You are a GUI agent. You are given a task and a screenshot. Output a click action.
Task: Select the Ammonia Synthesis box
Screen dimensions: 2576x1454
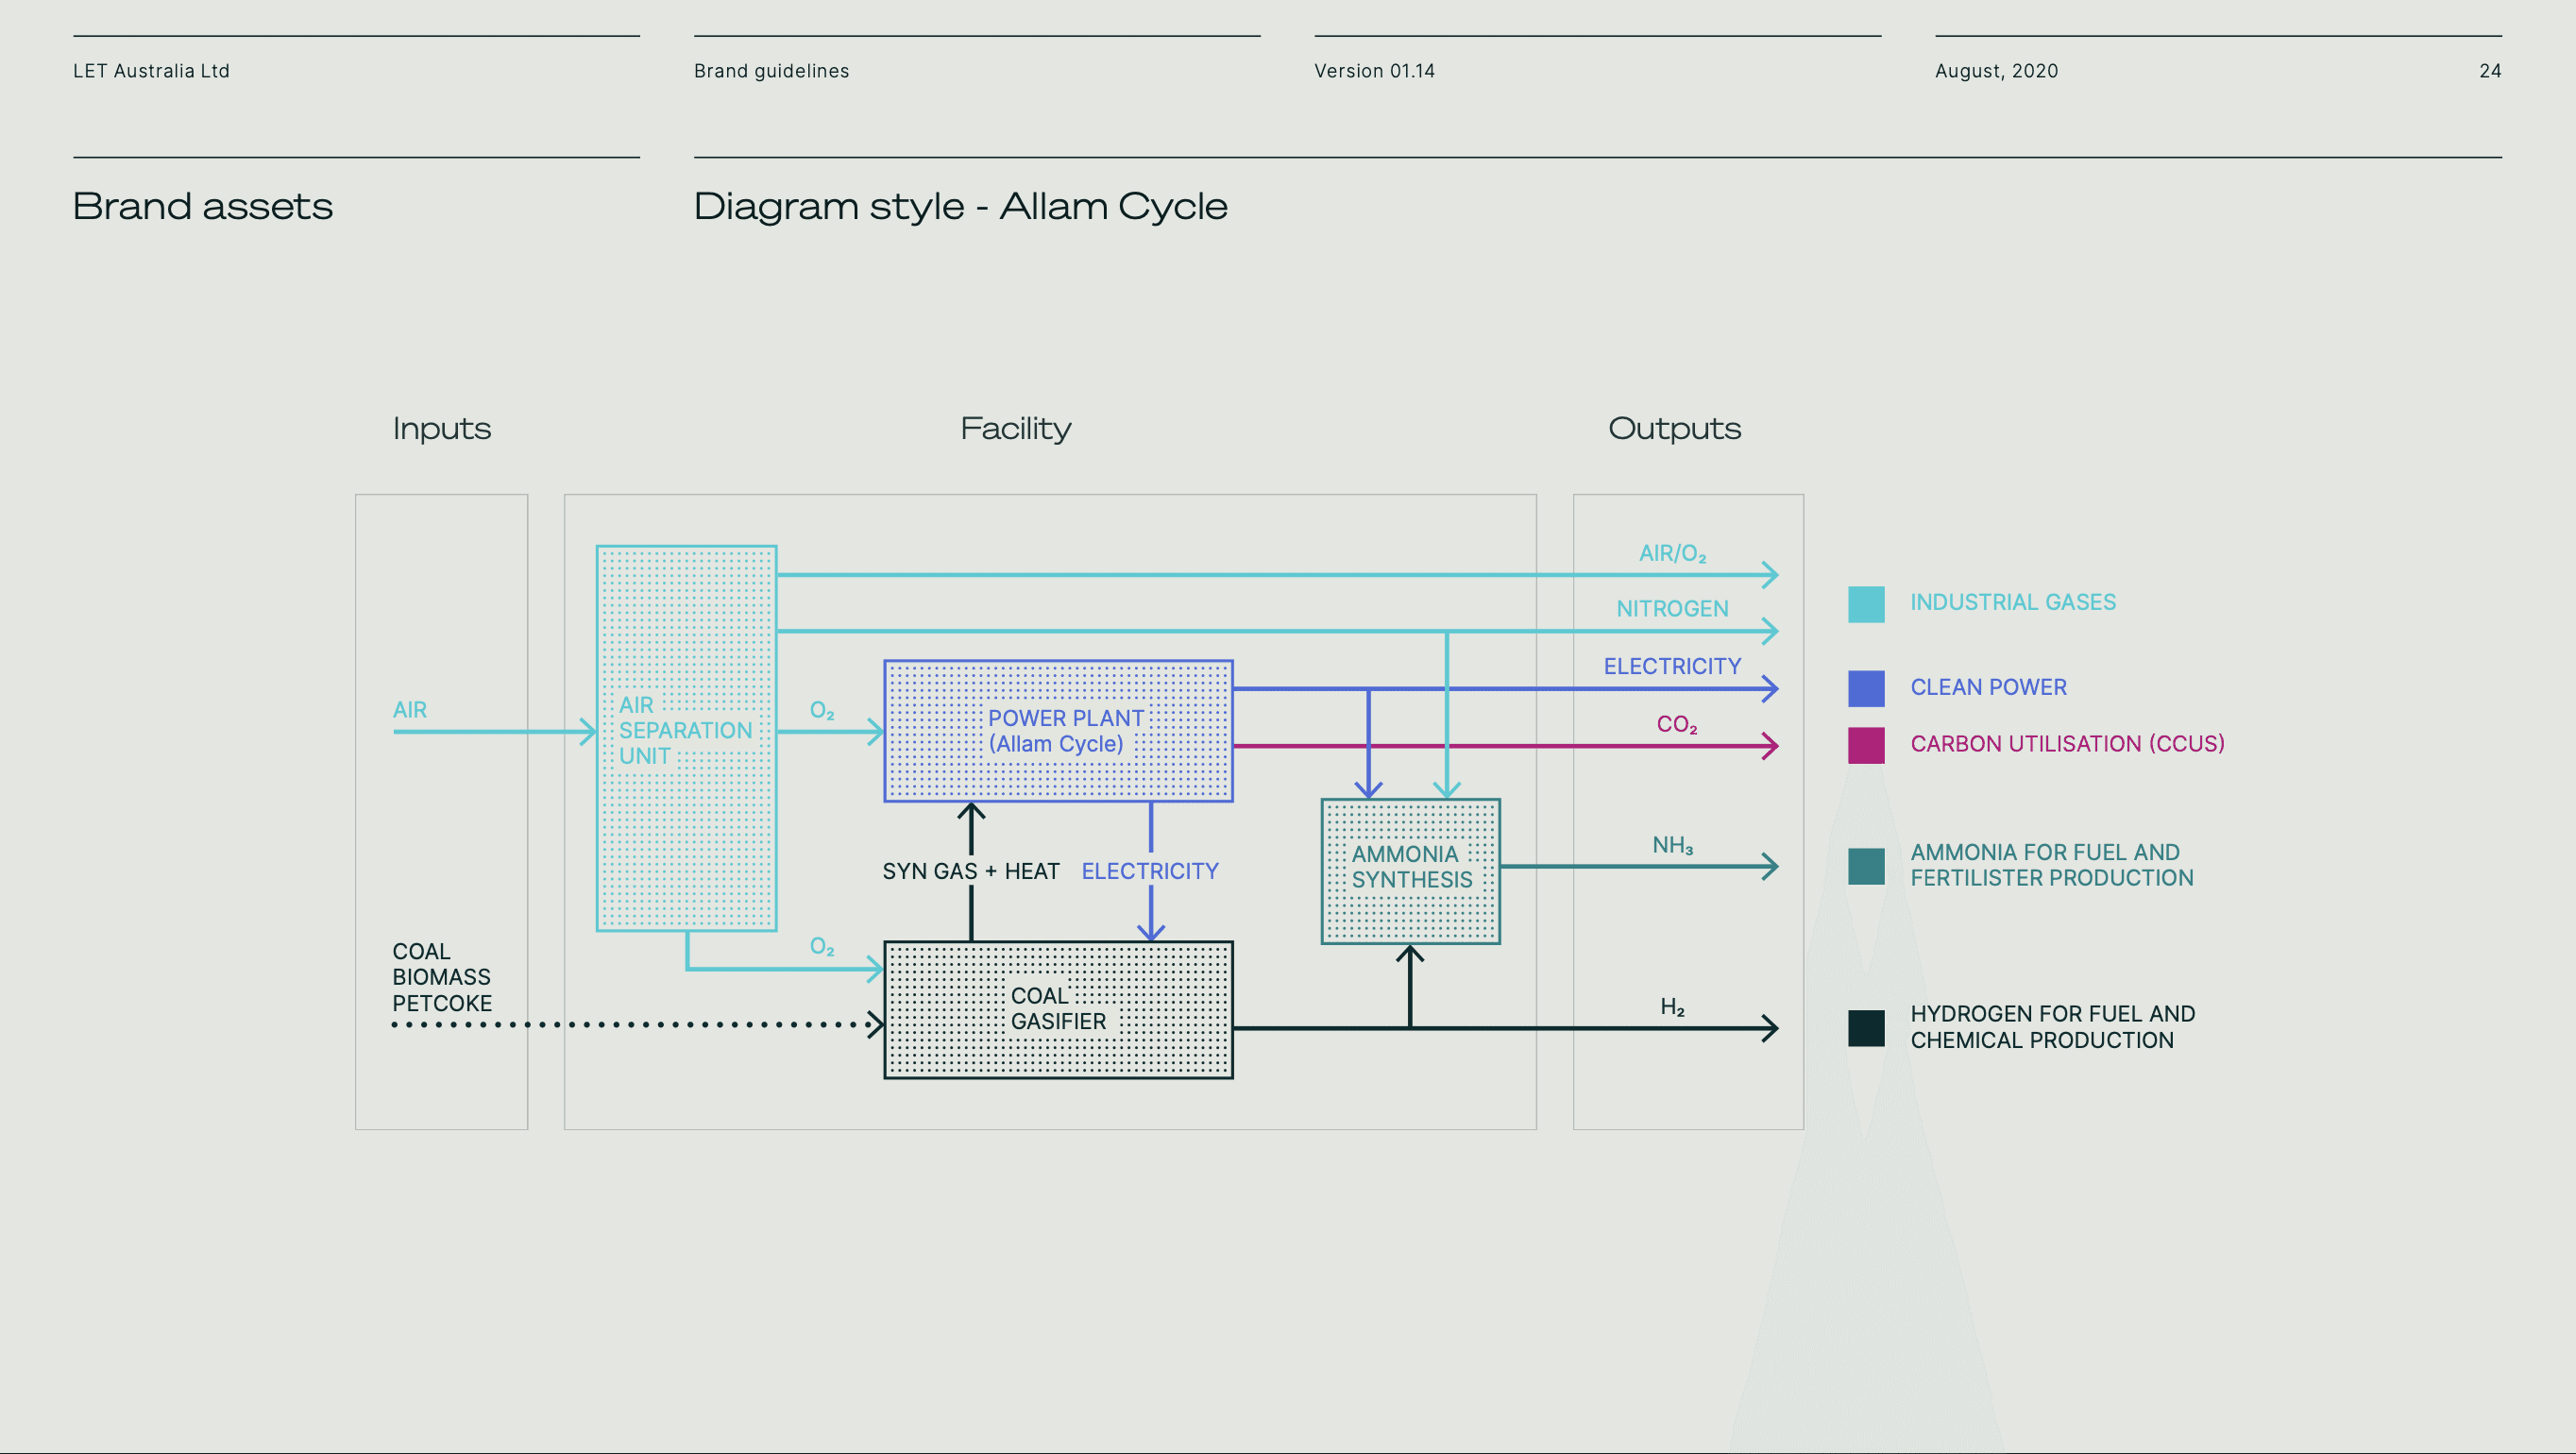pyautogui.click(x=1410, y=870)
